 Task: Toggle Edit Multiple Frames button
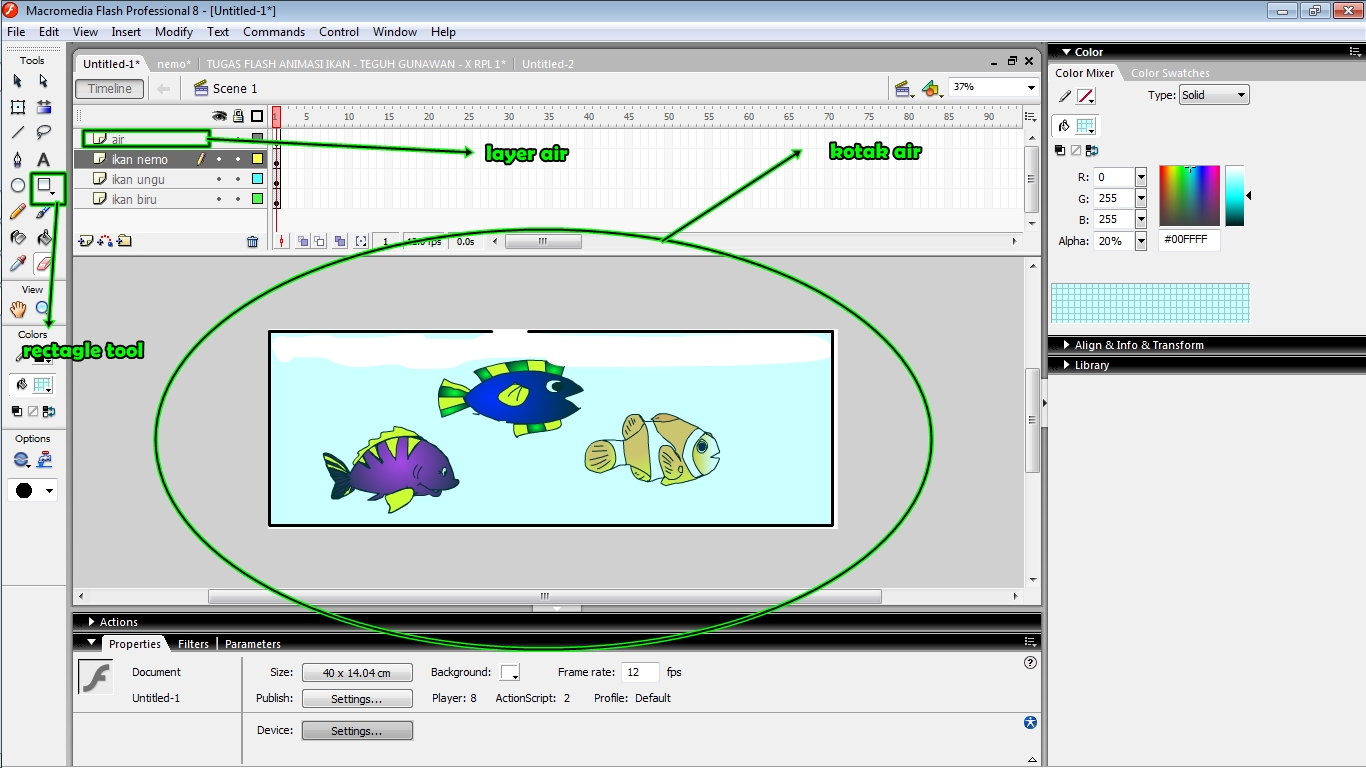tap(340, 241)
